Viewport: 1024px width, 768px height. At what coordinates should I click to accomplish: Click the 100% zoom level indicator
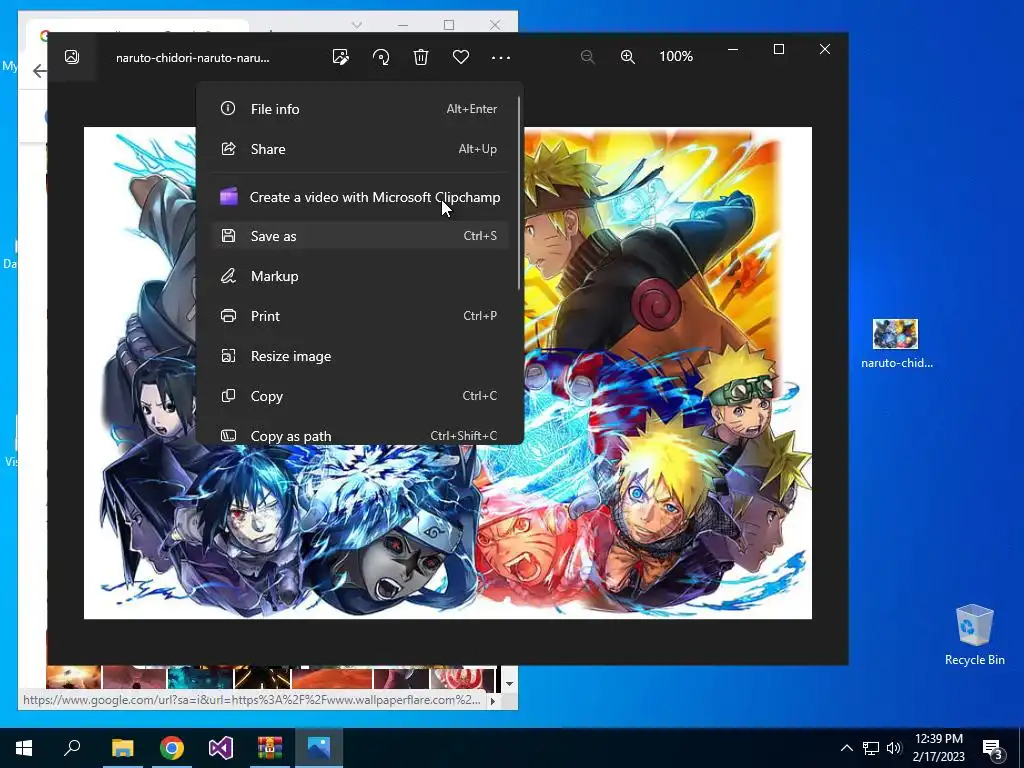pyautogui.click(x=676, y=56)
